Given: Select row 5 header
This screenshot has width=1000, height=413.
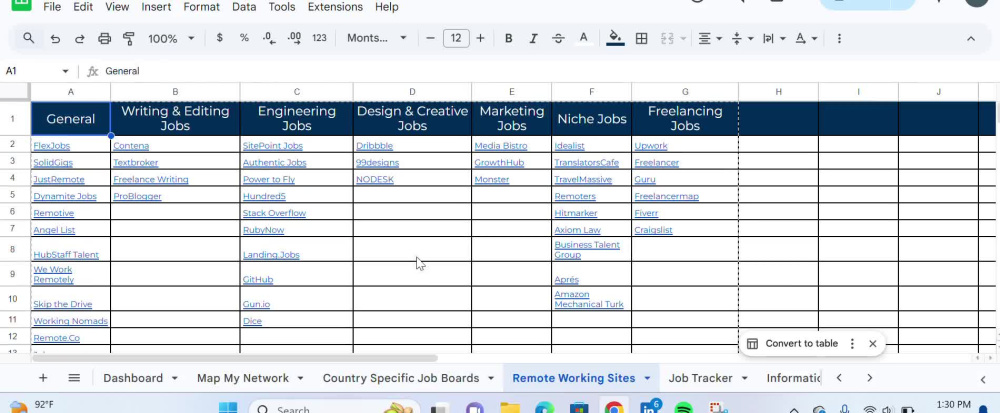Looking at the screenshot, I should point(13,195).
